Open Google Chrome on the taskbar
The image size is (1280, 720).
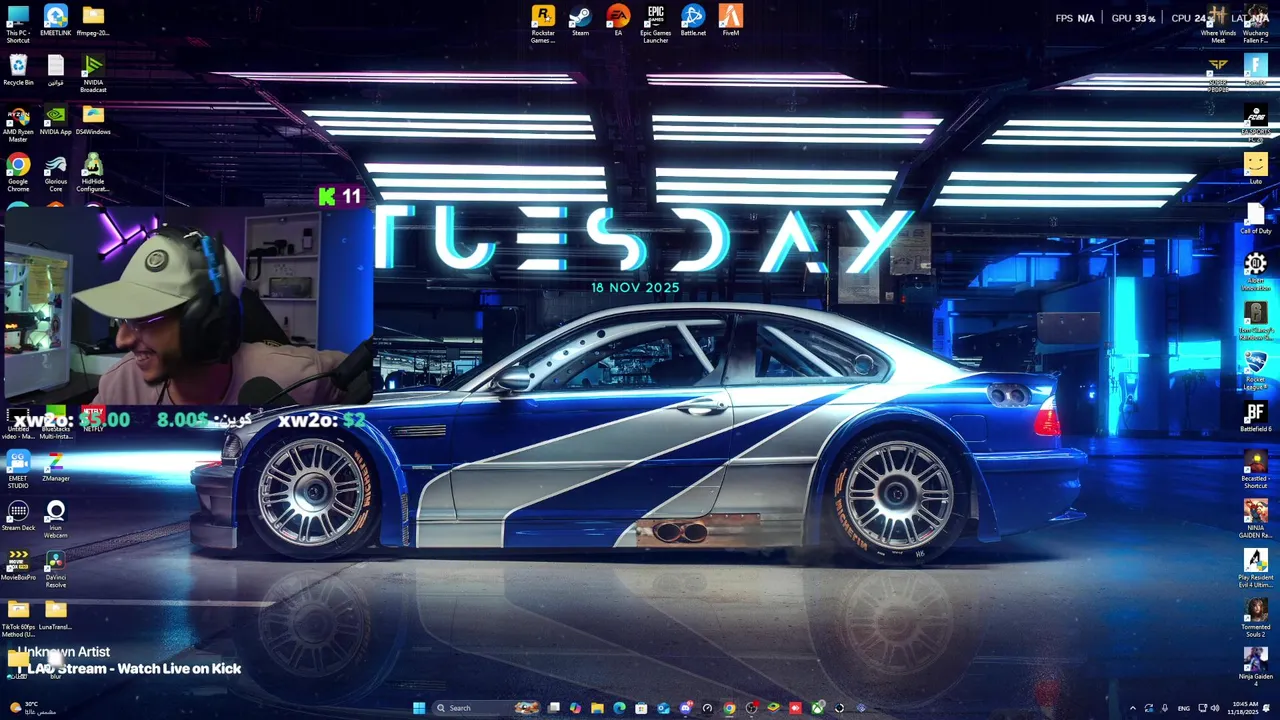(x=729, y=708)
